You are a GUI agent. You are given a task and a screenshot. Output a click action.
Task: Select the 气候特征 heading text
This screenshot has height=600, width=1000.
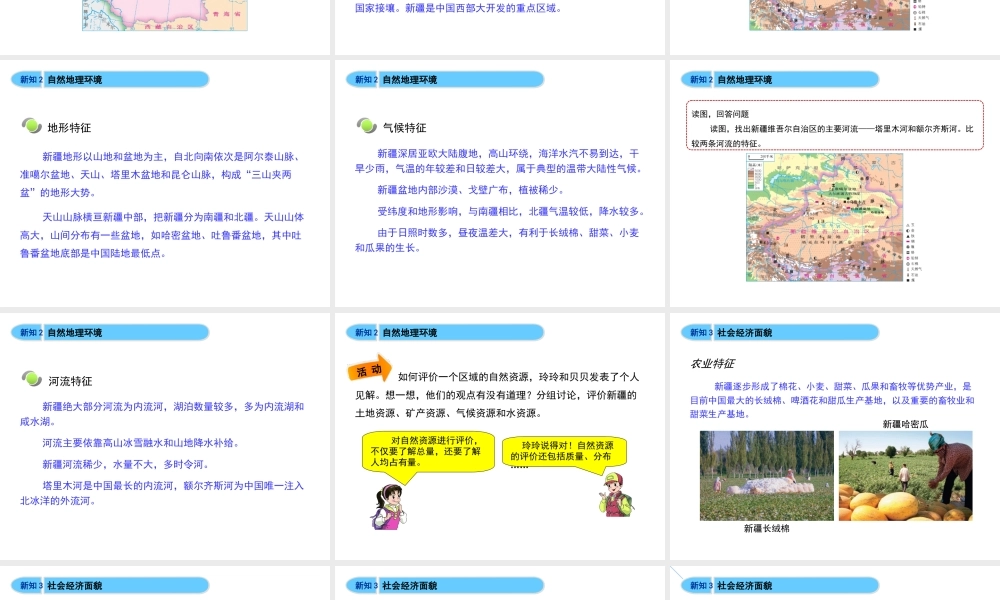404,128
